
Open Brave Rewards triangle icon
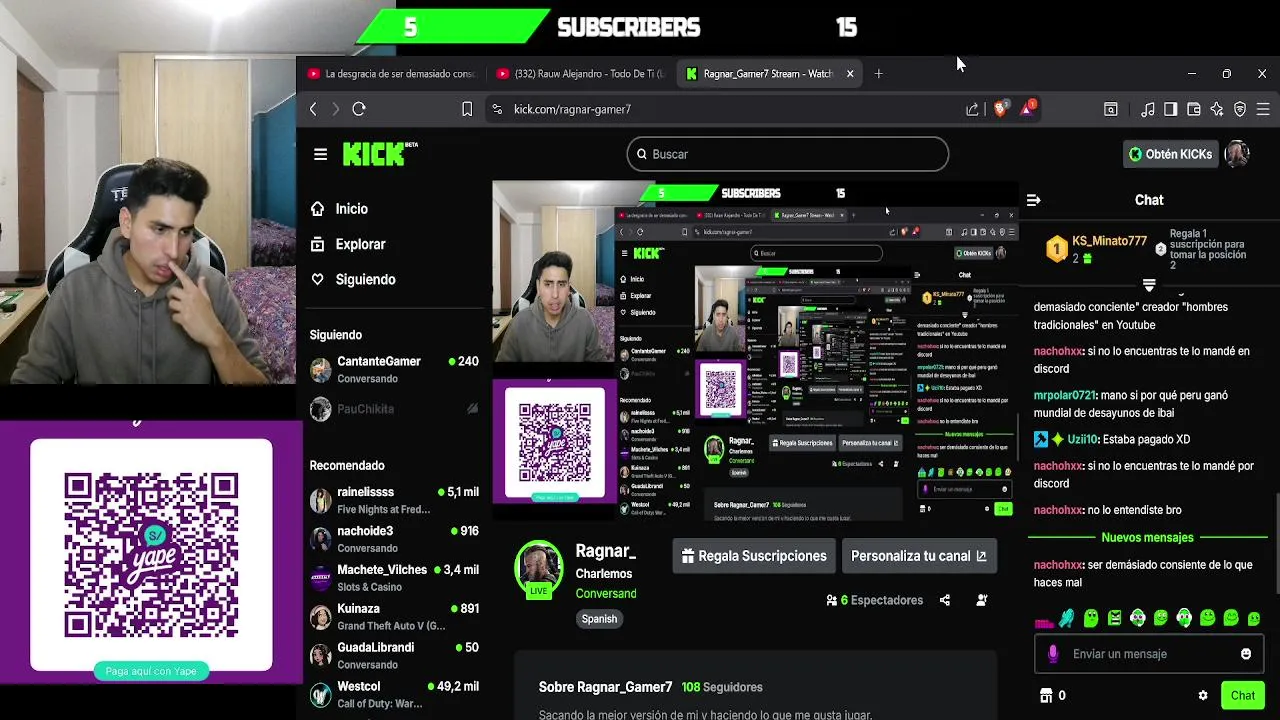tap(1028, 108)
